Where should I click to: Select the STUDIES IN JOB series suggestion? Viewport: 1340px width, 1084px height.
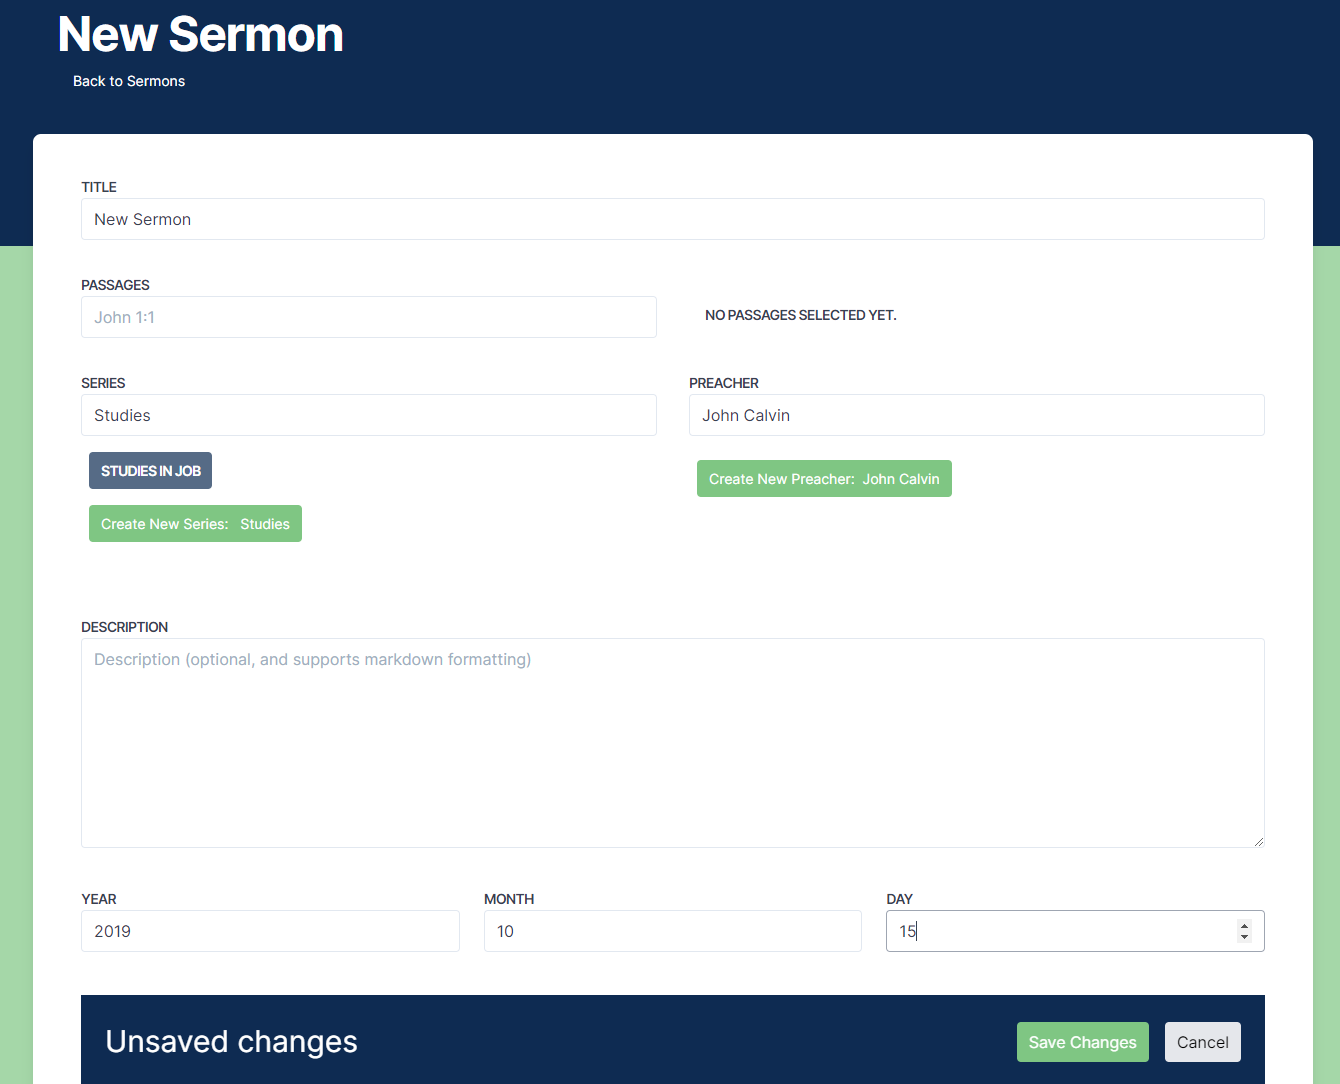(x=150, y=471)
